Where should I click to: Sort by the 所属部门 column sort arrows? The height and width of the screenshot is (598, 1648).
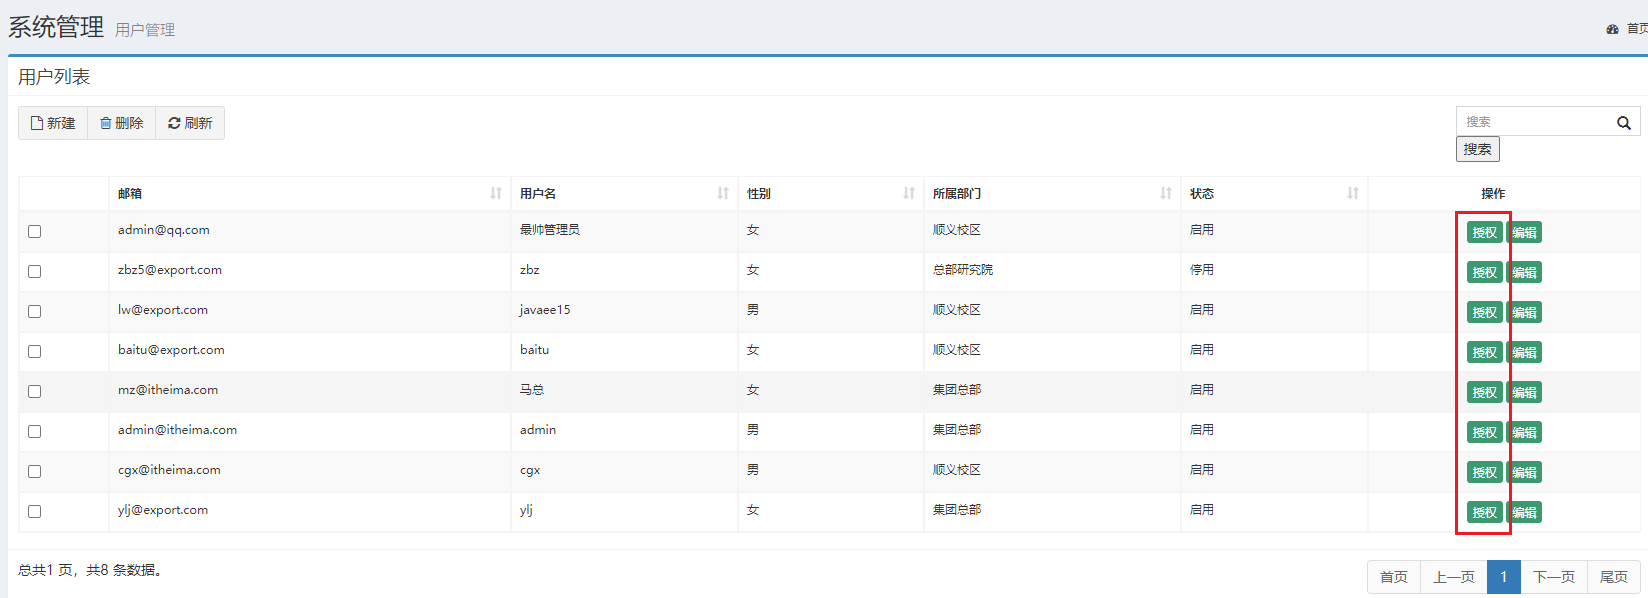[1166, 193]
